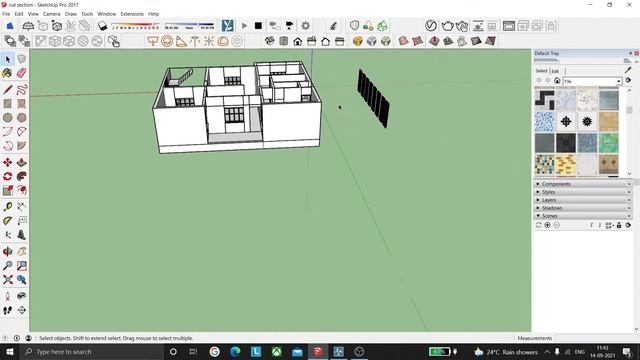Open the materials Details arrow menu
This screenshot has width=640, height=360.
pyautogui.click(x=628, y=80)
